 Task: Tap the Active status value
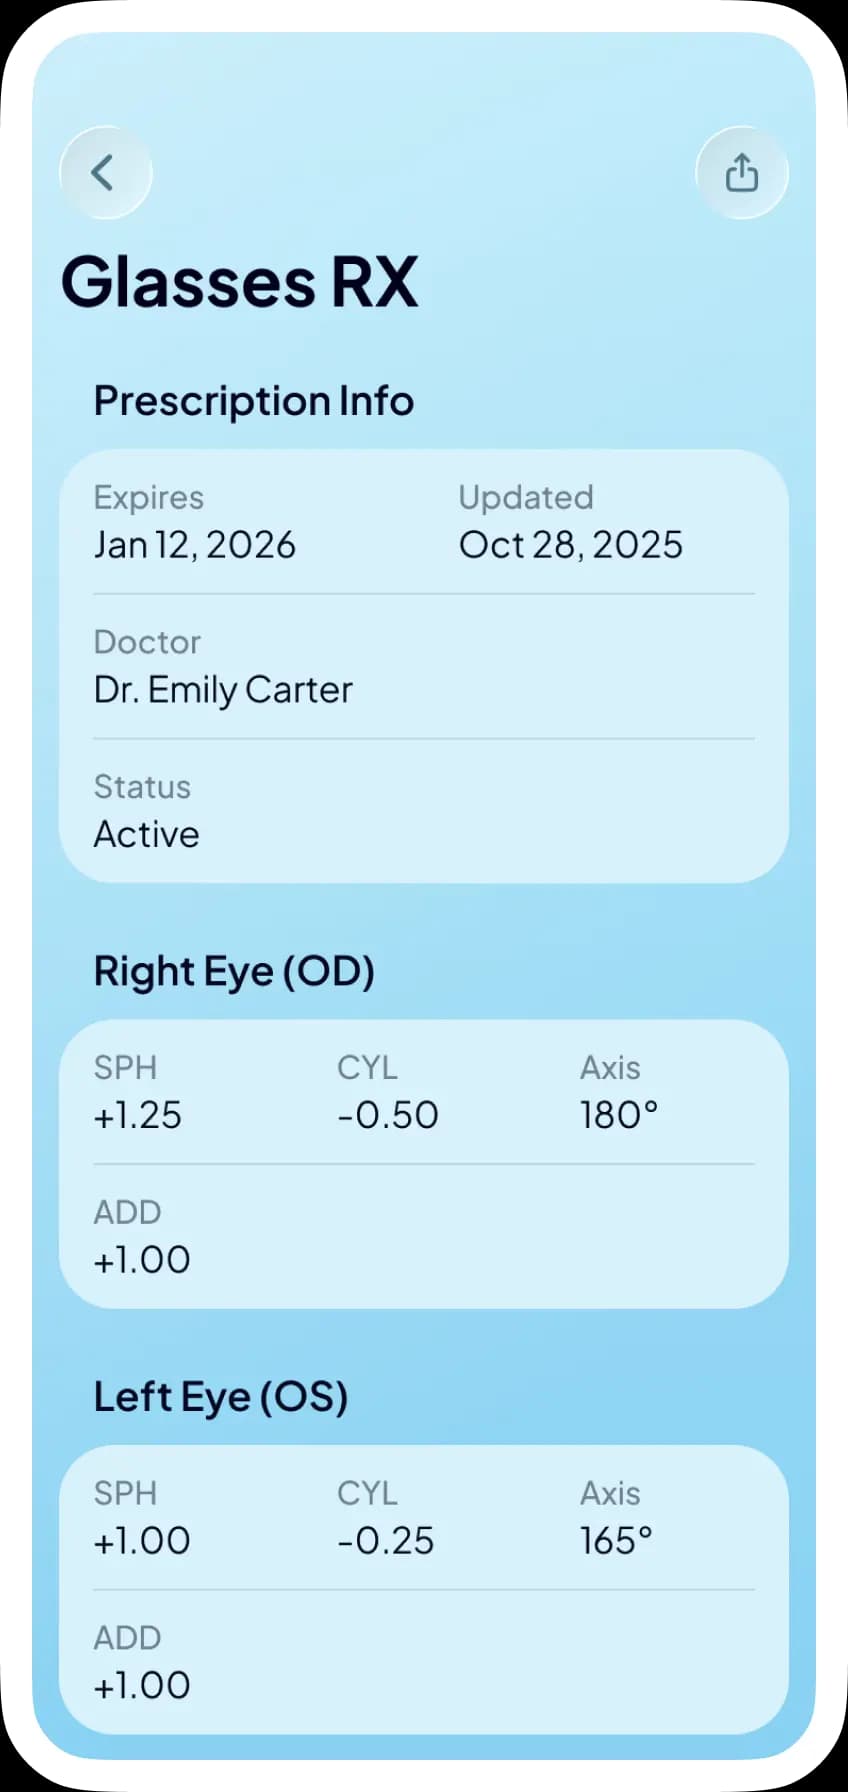(146, 834)
